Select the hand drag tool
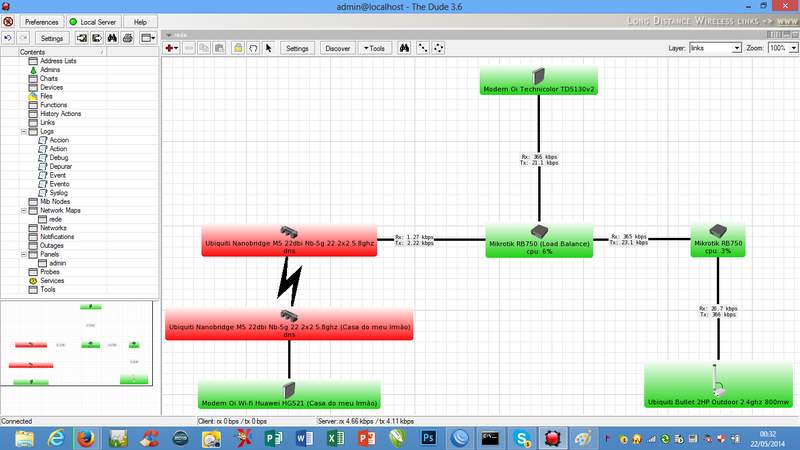The height and width of the screenshot is (450, 800). tap(253, 48)
